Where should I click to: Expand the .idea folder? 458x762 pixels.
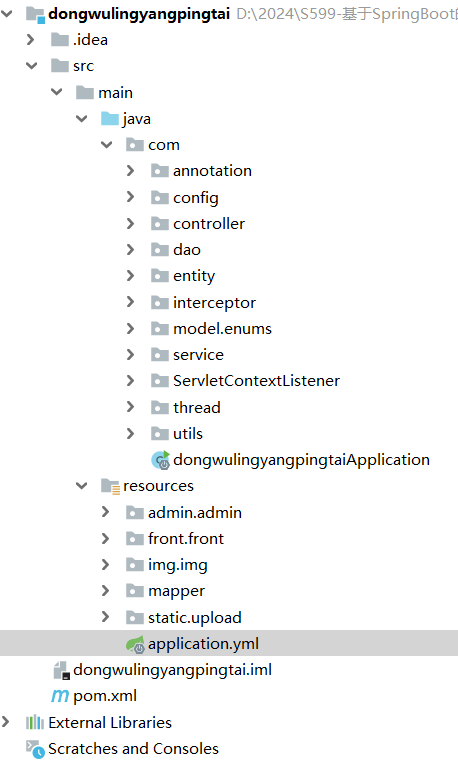coord(31,40)
